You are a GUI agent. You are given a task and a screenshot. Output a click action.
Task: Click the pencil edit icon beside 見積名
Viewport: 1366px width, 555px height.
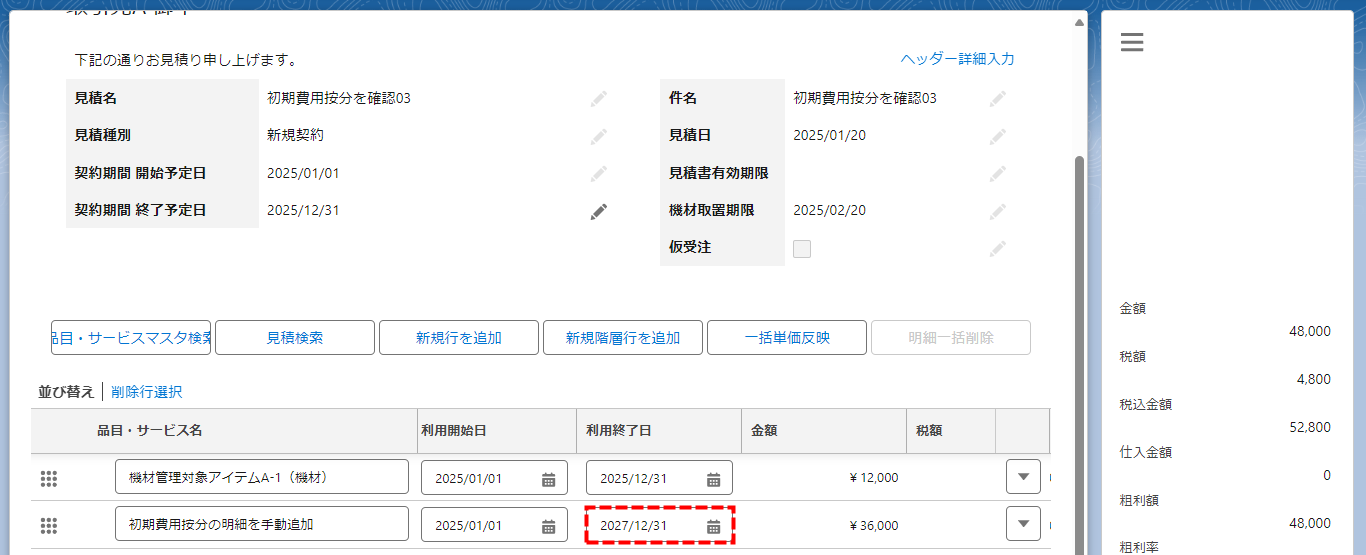(598, 98)
